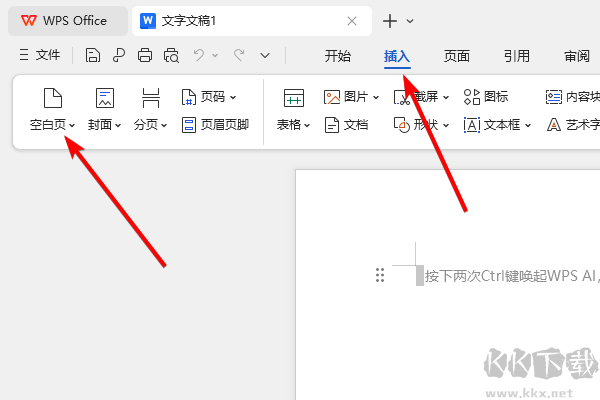Viewport: 600px width, 400px height.
Task: Go to the 审阅 ribbon tab
Action: pyautogui.click(x=577, y=56)
